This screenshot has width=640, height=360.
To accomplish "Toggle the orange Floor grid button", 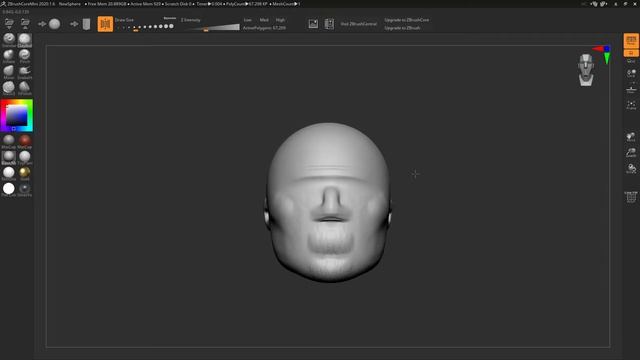I will pyautogui.click(x=631, y=53).
